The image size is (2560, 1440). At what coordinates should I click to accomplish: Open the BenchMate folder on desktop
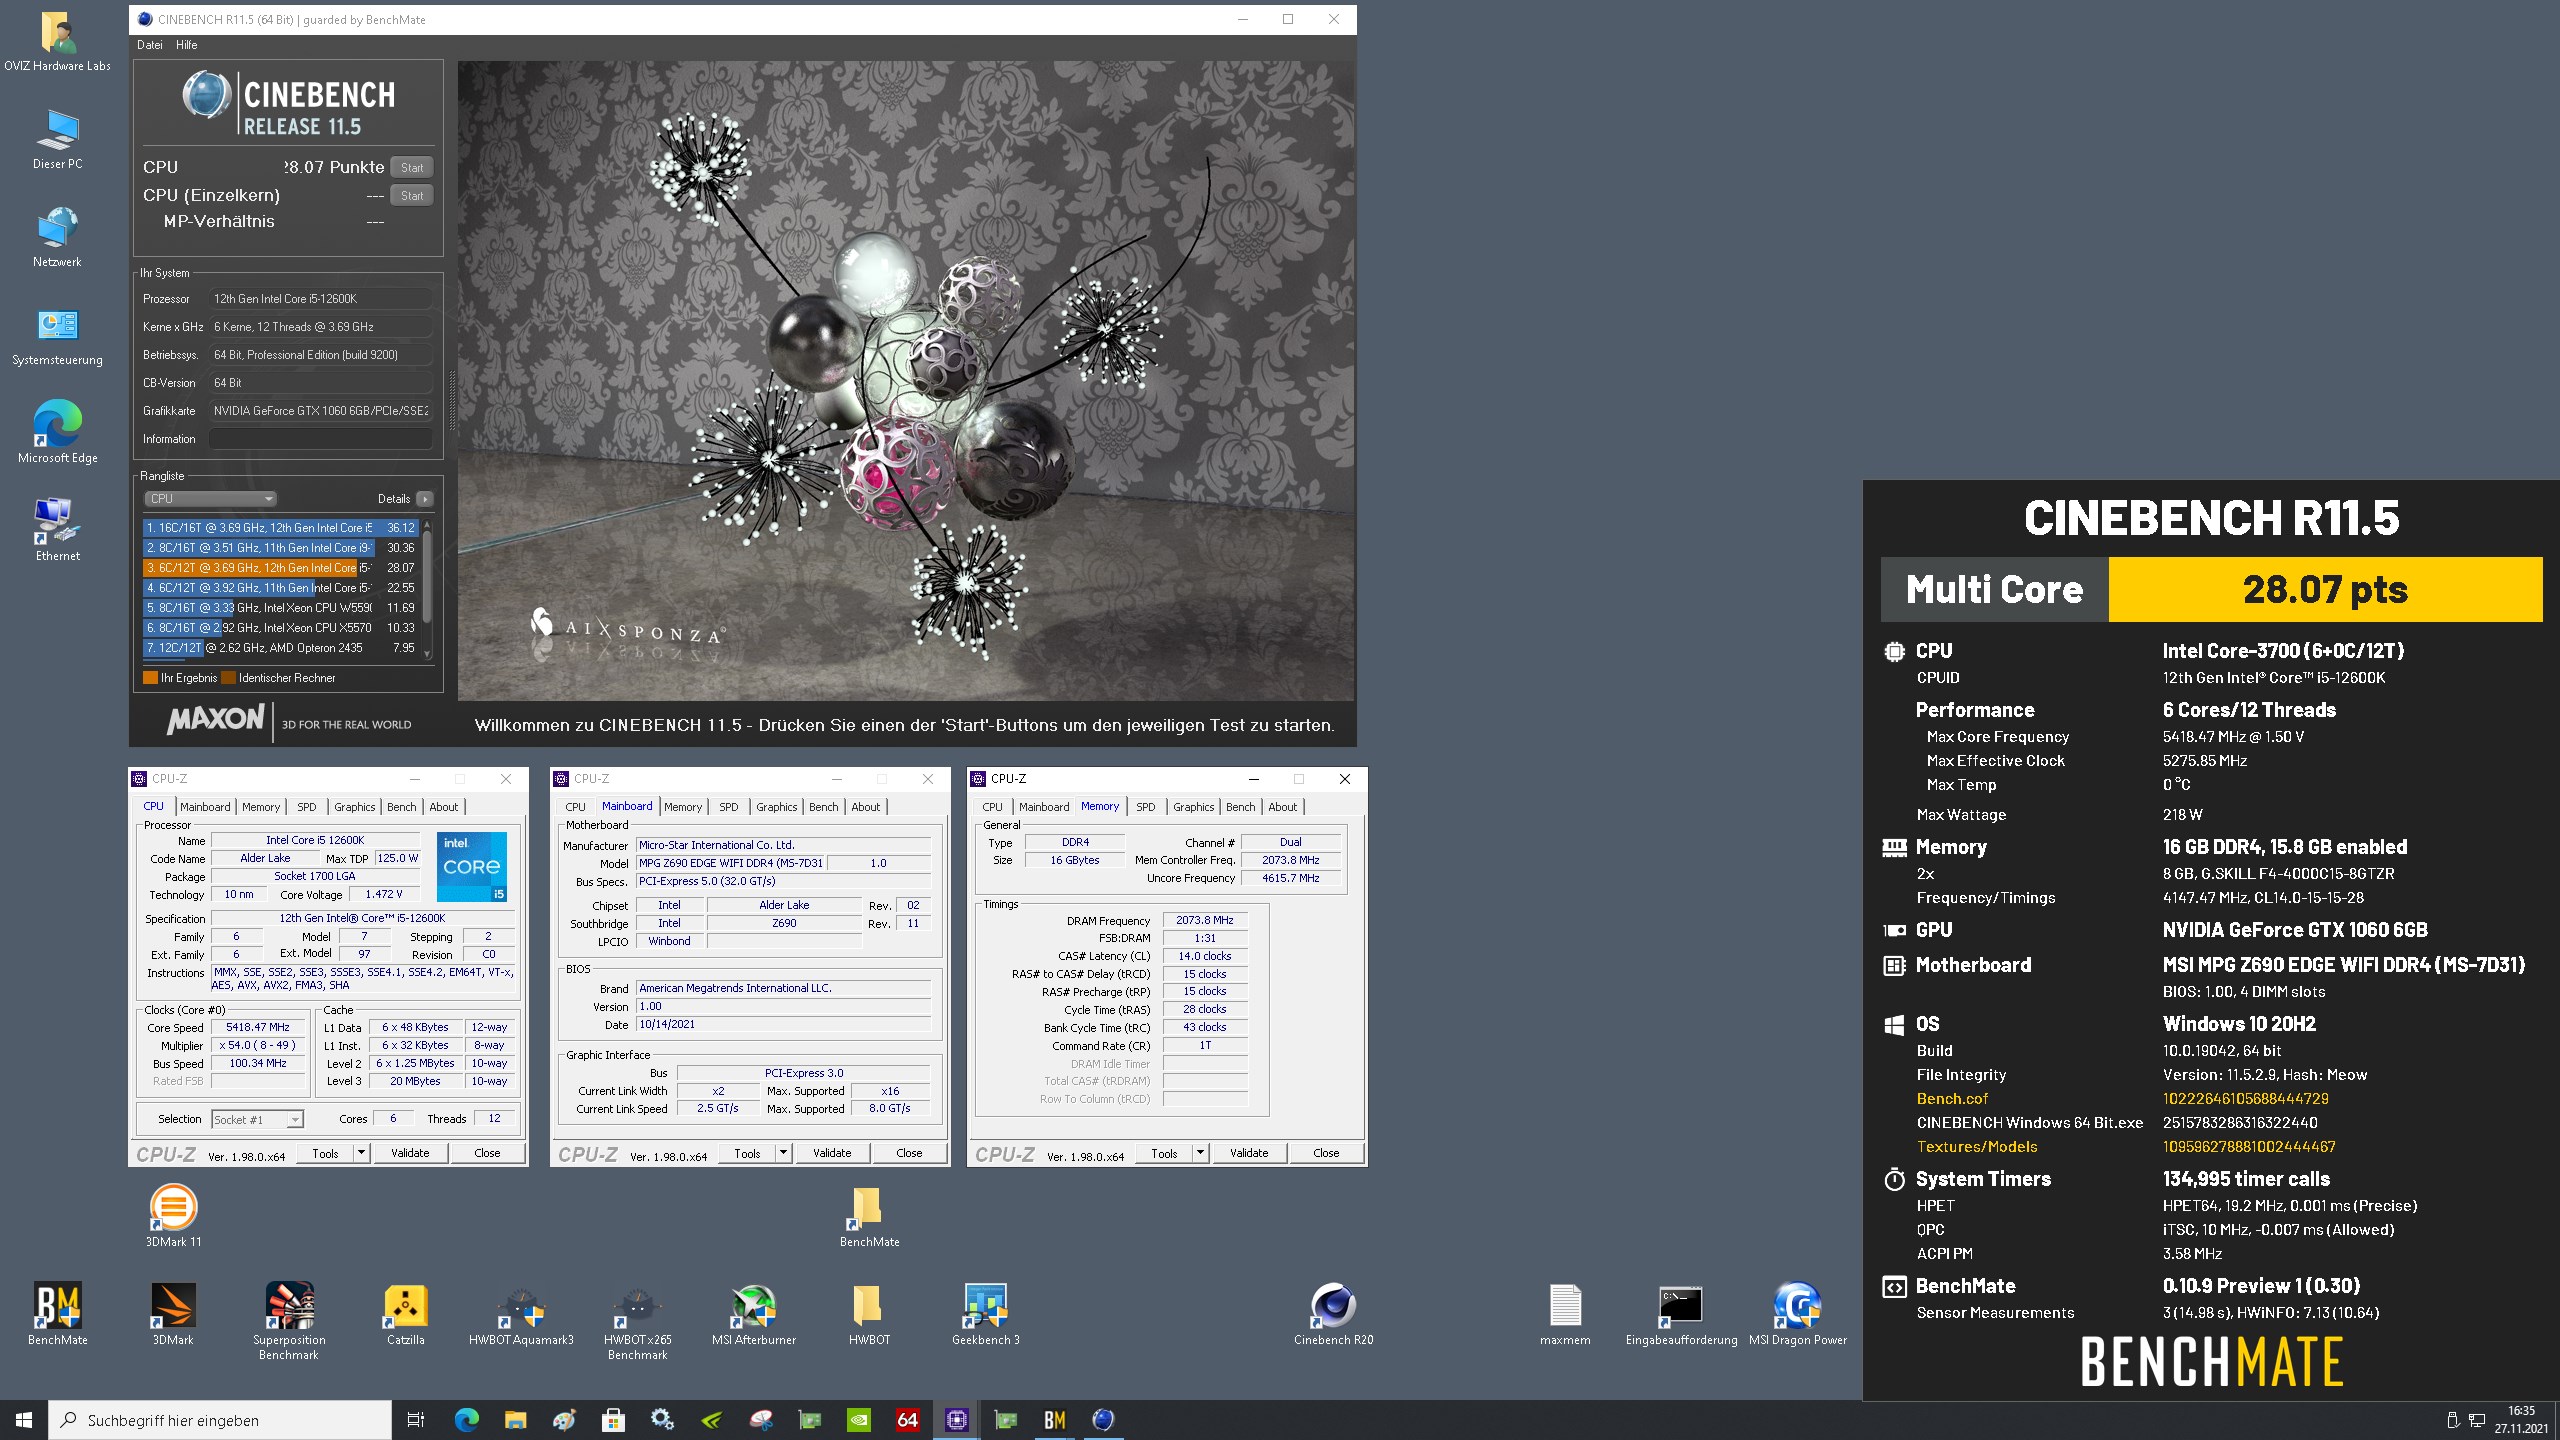coord(869,1215)
